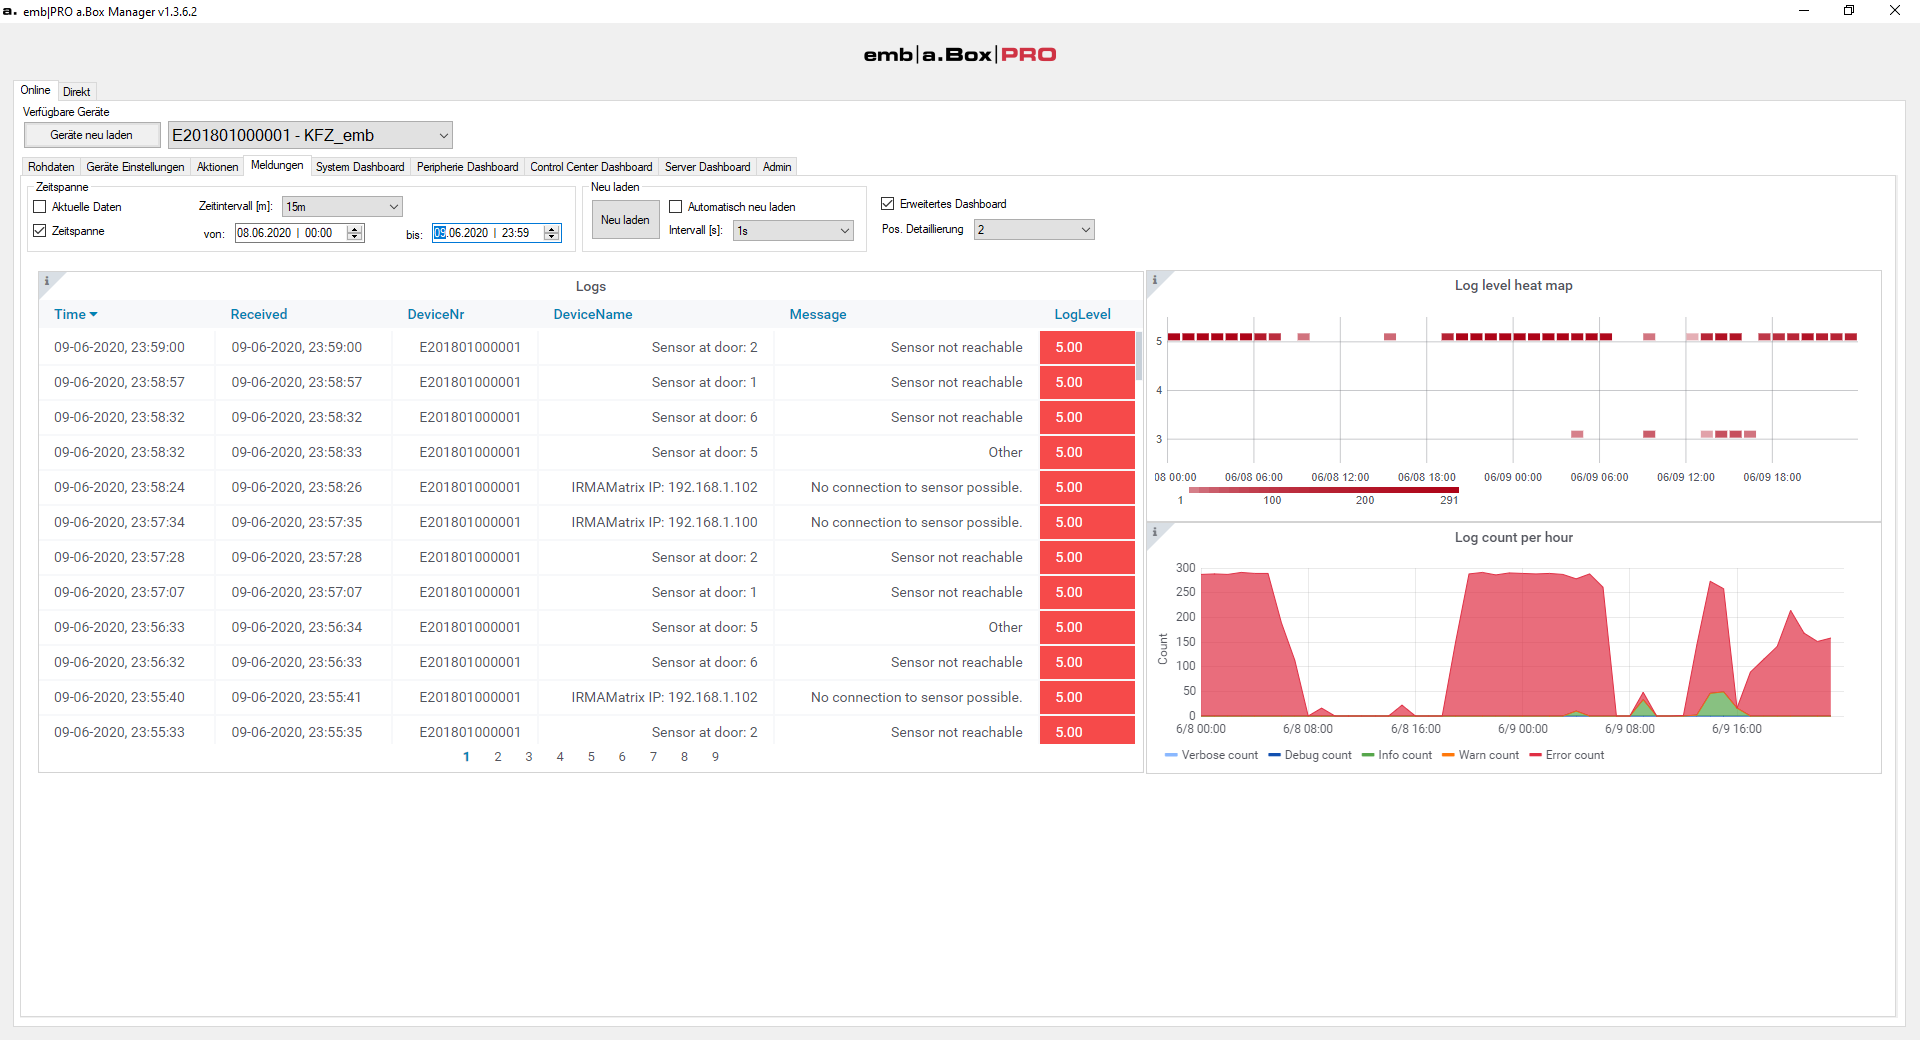Click the Log count per hour info icon
The width and height of the screenshot is (1920, 1040).
(x=1154, y=532)
